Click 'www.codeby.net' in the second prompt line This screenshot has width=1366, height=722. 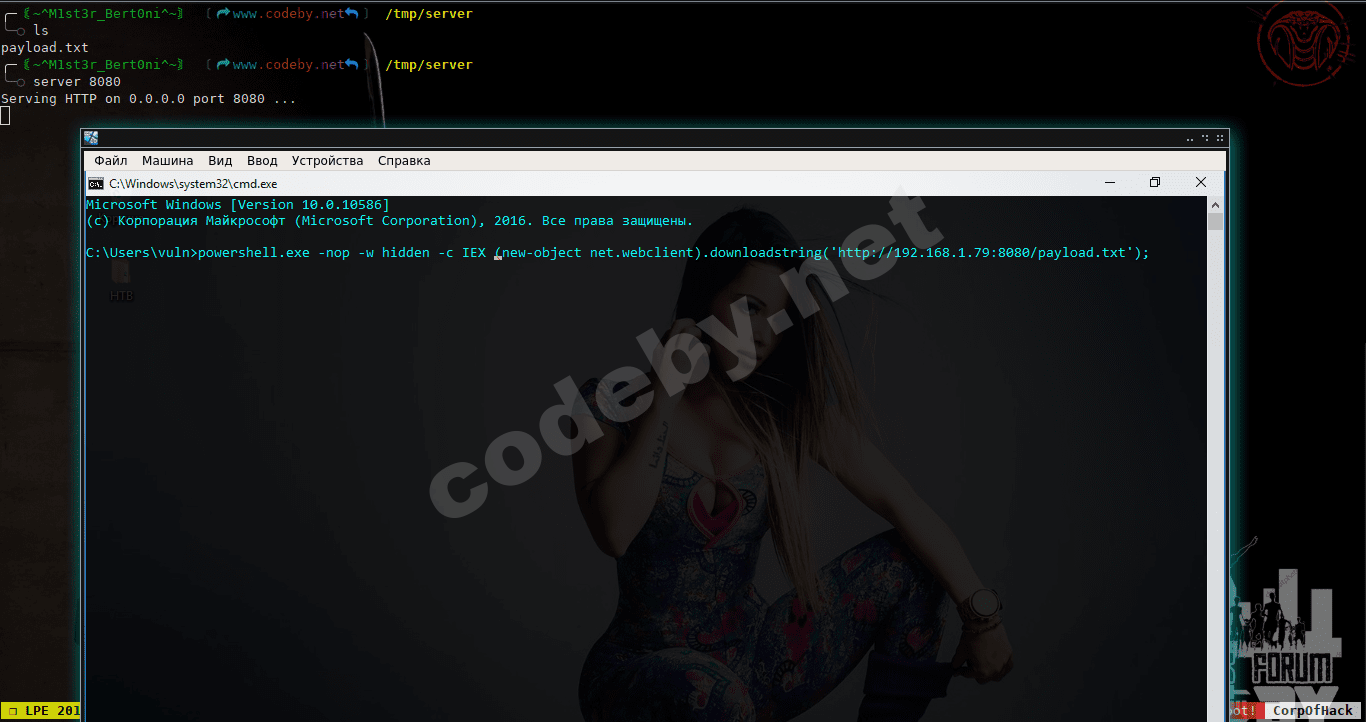pos(288,65)
